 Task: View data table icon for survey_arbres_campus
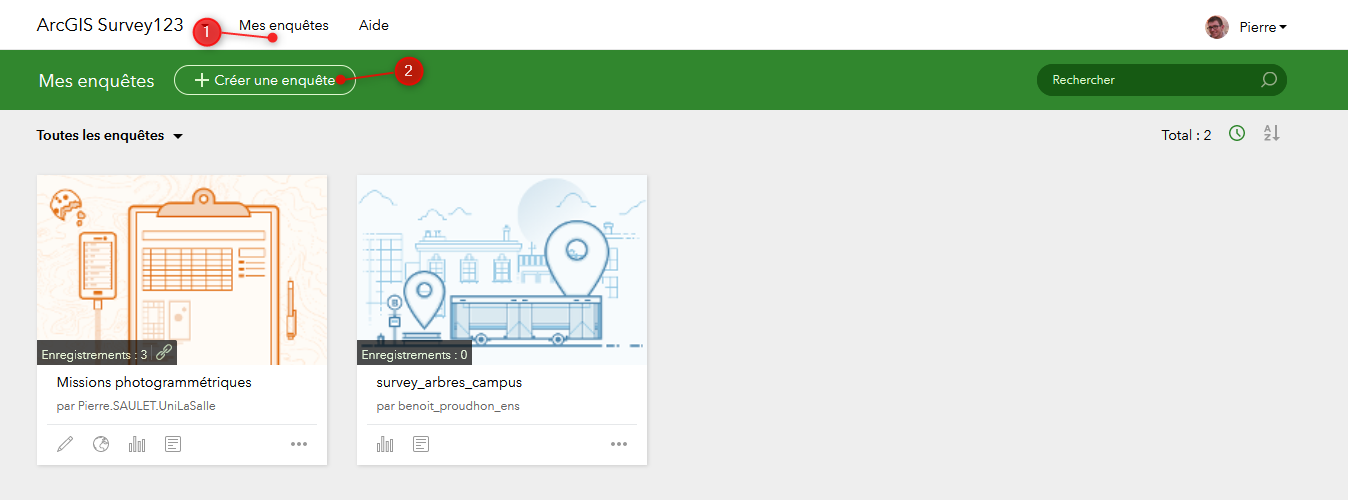(x=421, y=444)
